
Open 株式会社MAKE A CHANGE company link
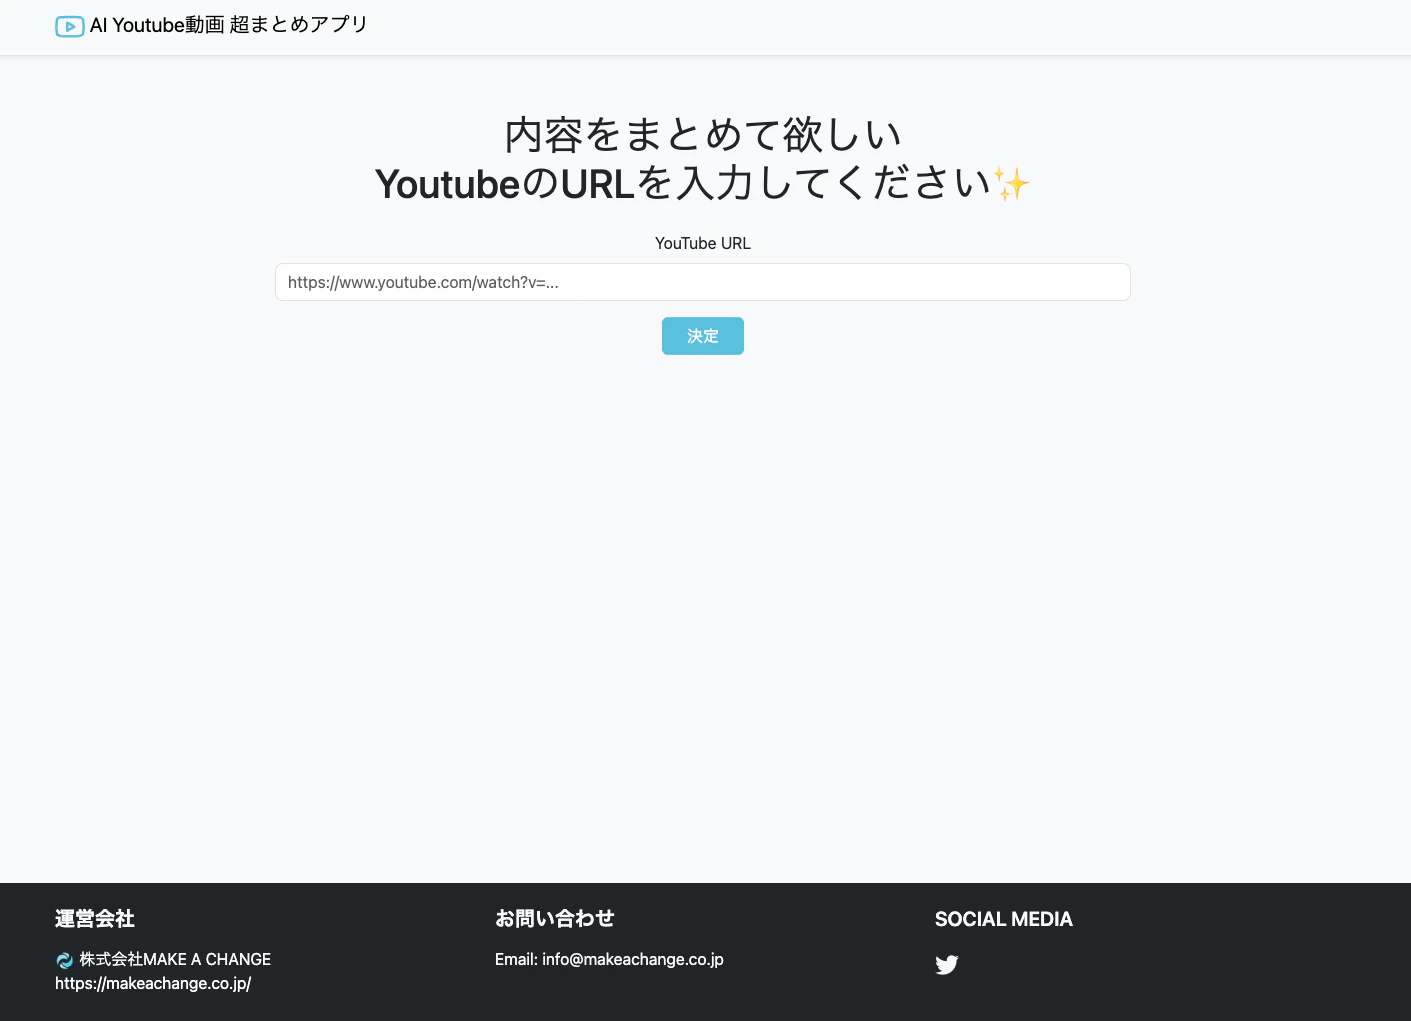pos(175,959)
